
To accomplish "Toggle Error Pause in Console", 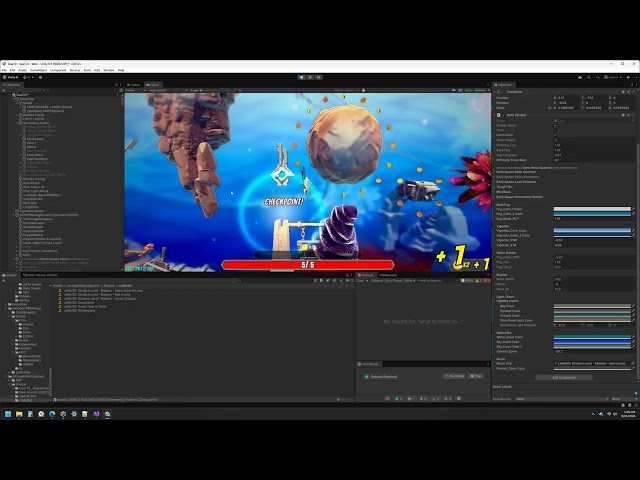I will (x=393, y=281).
